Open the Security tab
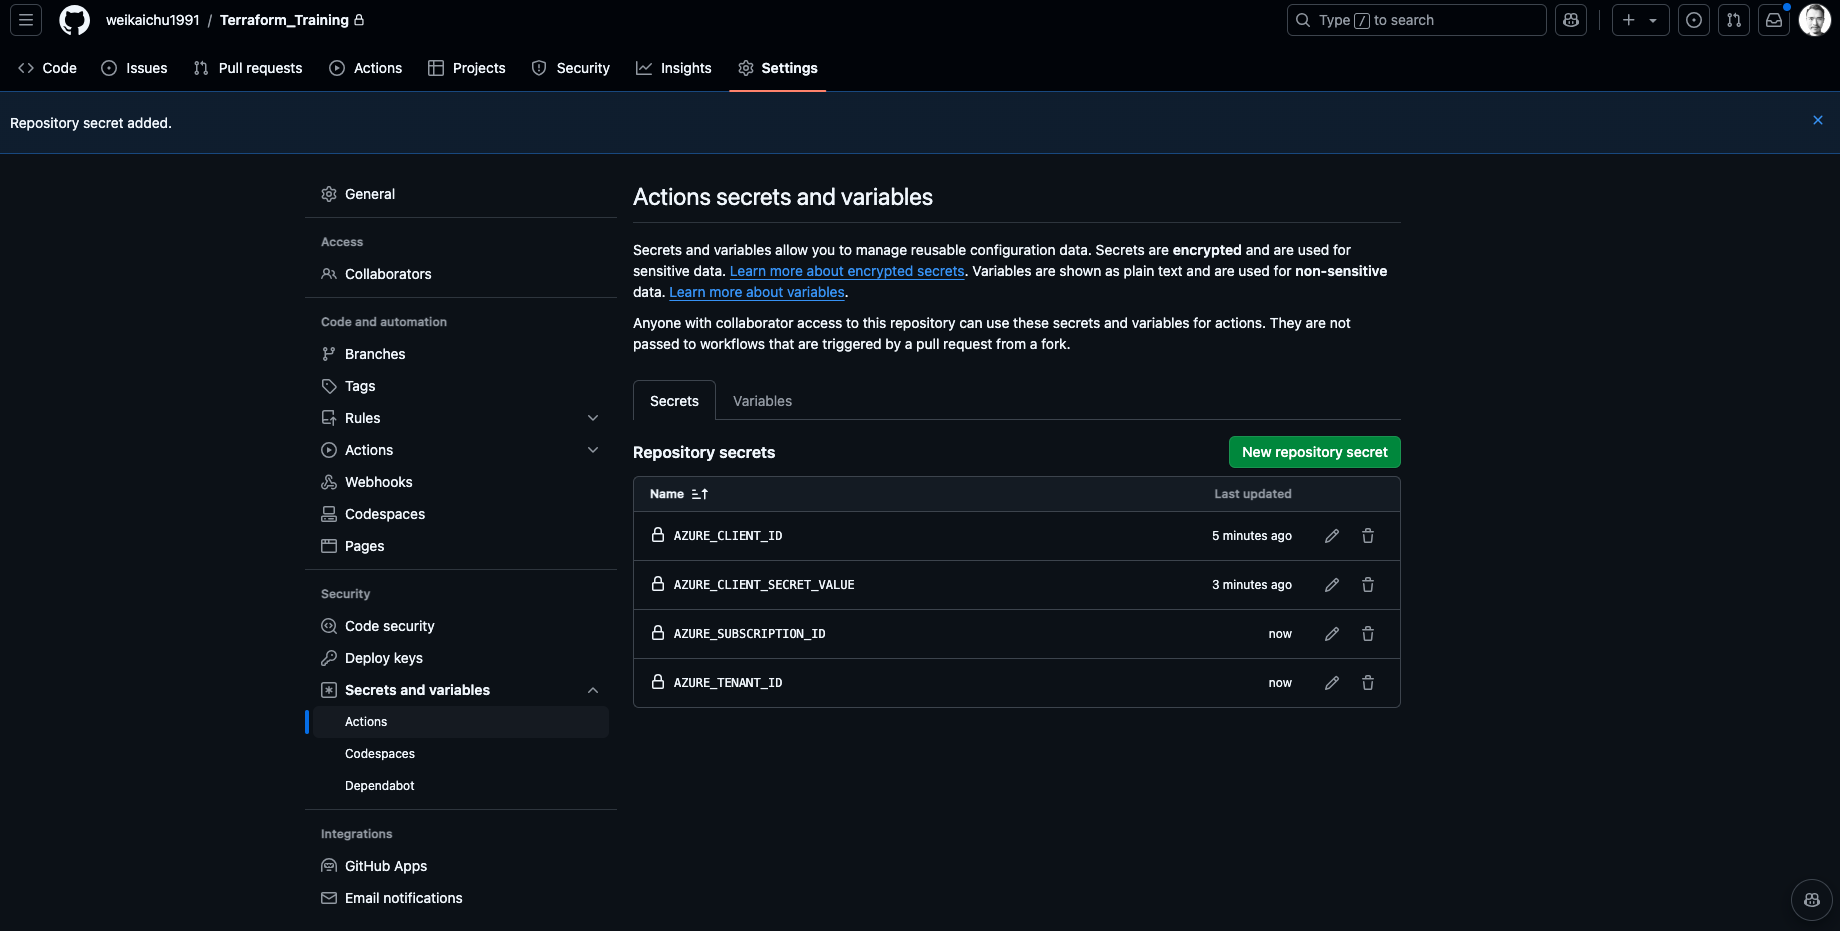This screenshot has width=1840, height=931. click(571, 68)
